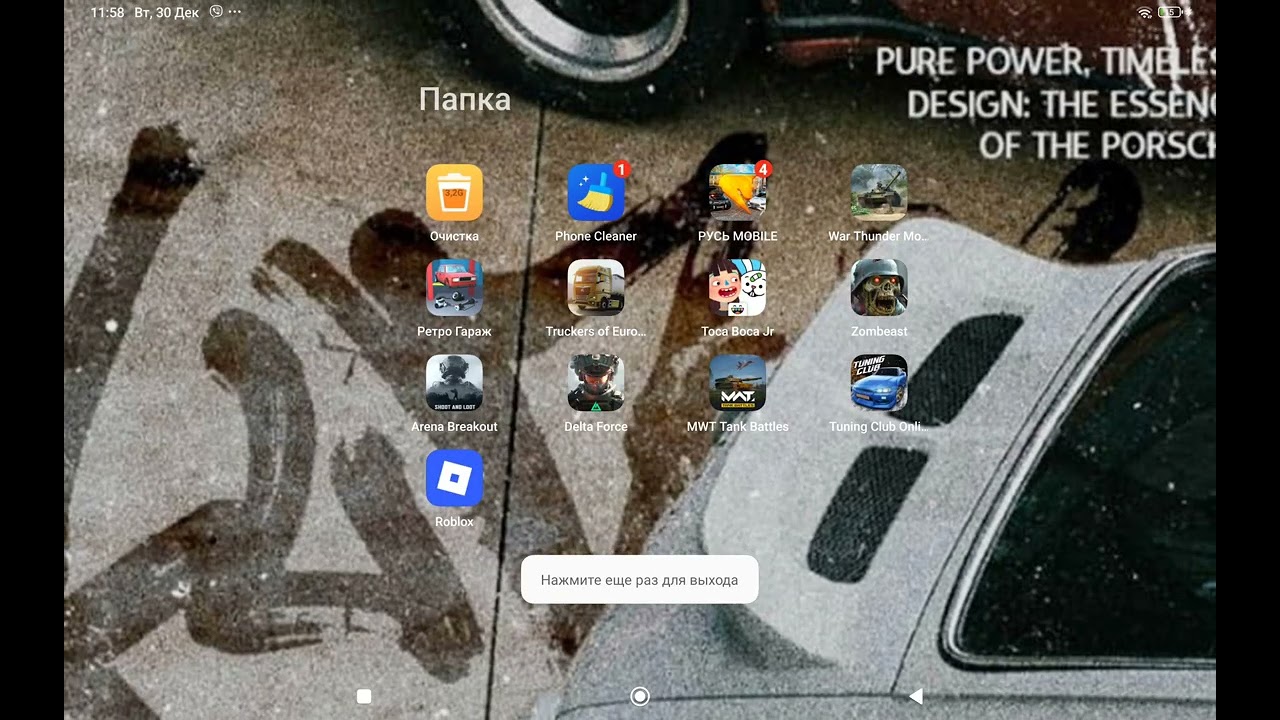Tap the square recent apps button

364,696
